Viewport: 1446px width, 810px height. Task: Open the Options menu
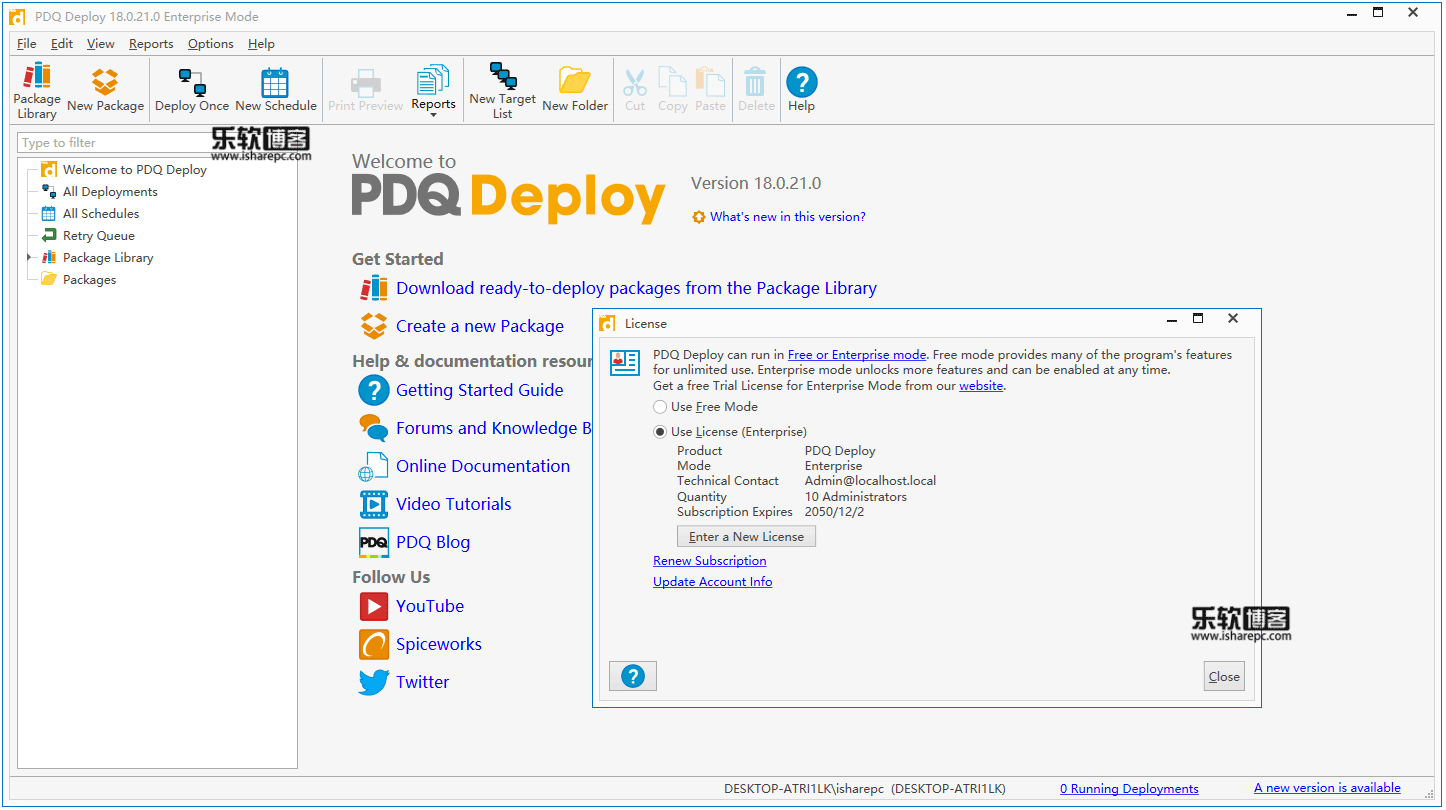coord(211,44)
